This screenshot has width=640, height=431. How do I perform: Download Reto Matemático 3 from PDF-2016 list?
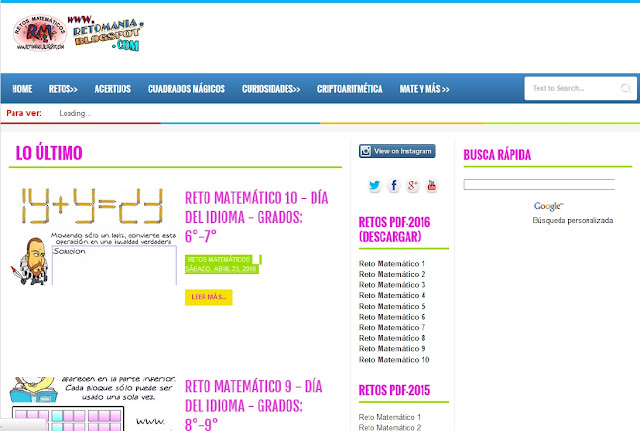pos(392,285)
